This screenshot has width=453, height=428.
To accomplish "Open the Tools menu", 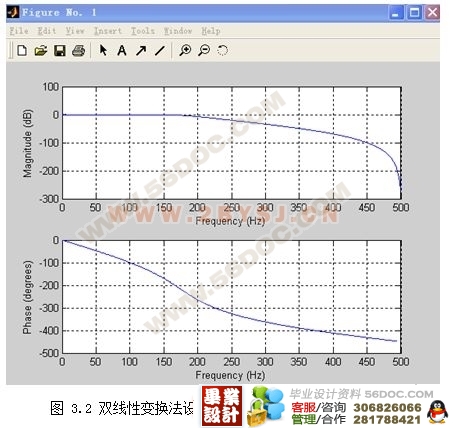I will (x=143, y=31).
